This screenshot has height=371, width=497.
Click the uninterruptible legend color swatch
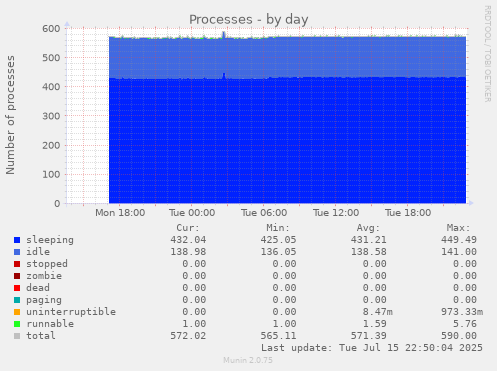[x=17, y=312]
